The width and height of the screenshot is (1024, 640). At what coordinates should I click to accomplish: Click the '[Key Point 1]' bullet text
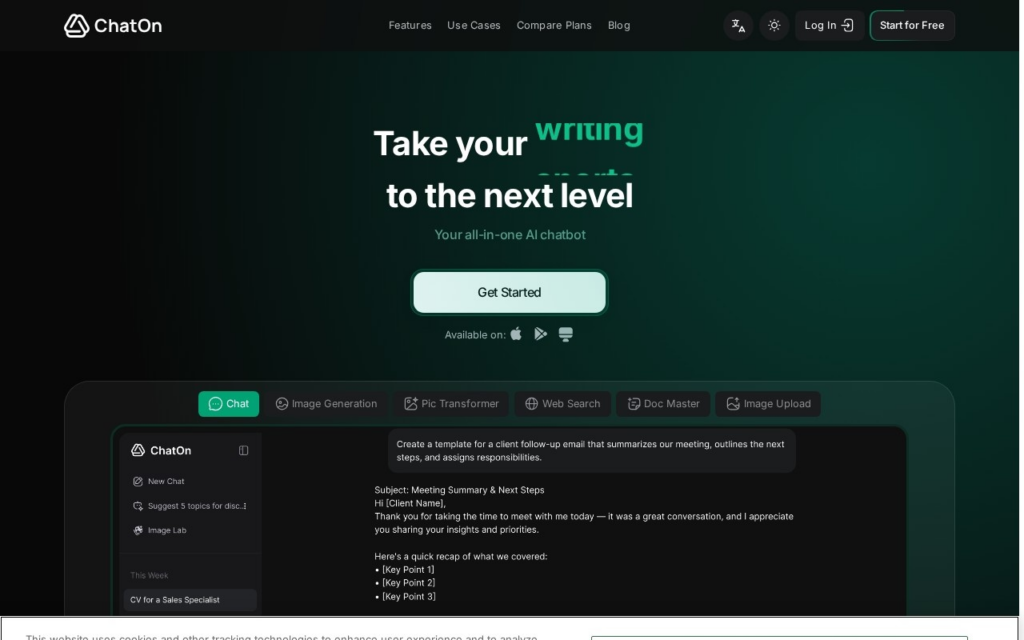(x=408, y=569)
